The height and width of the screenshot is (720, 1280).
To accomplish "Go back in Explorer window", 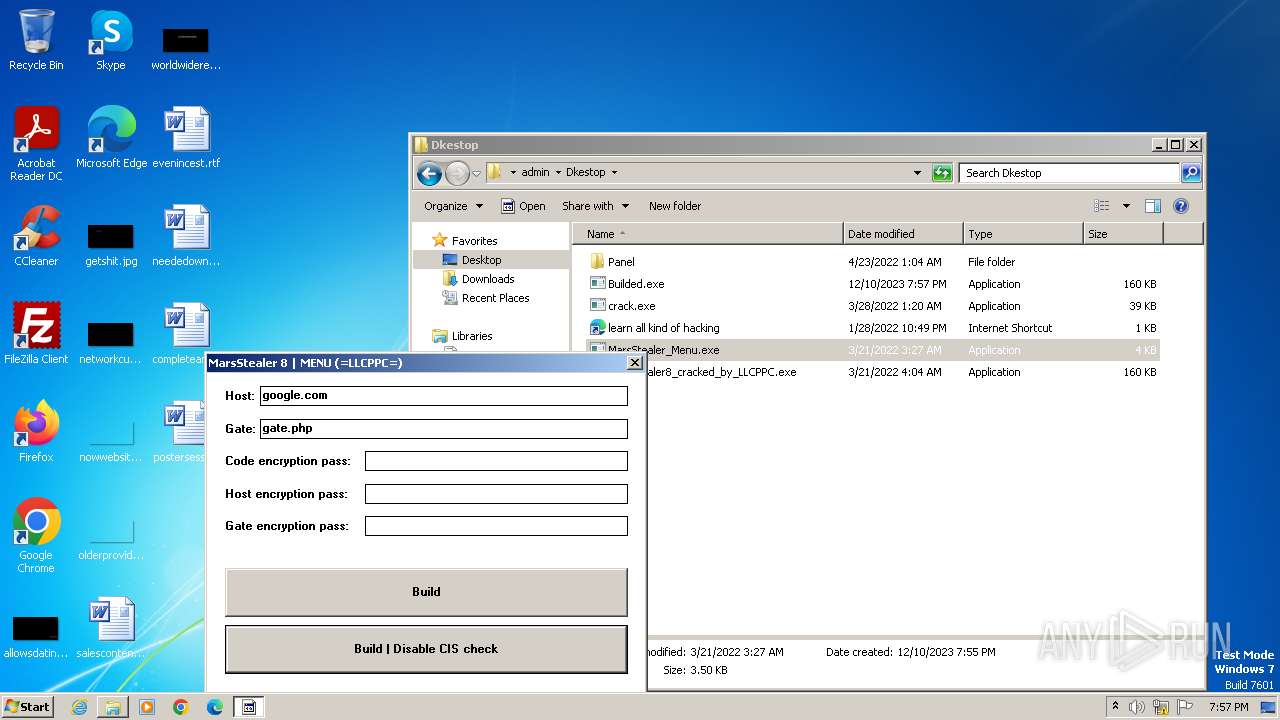I will [x=429, y=173].
